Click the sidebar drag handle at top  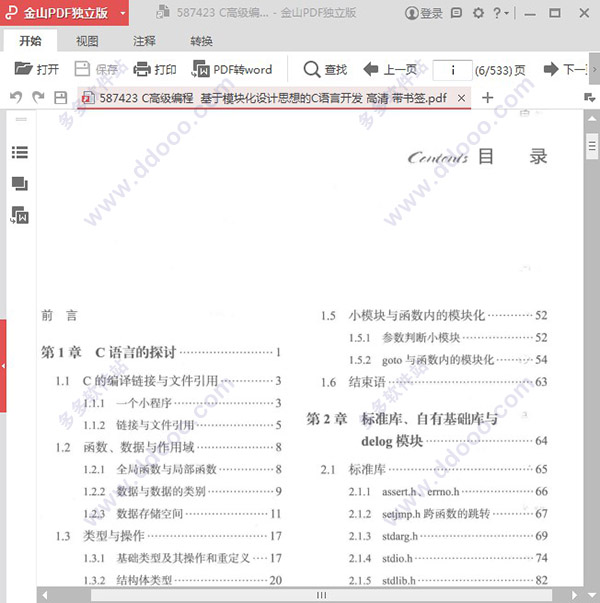coord(21,120)
